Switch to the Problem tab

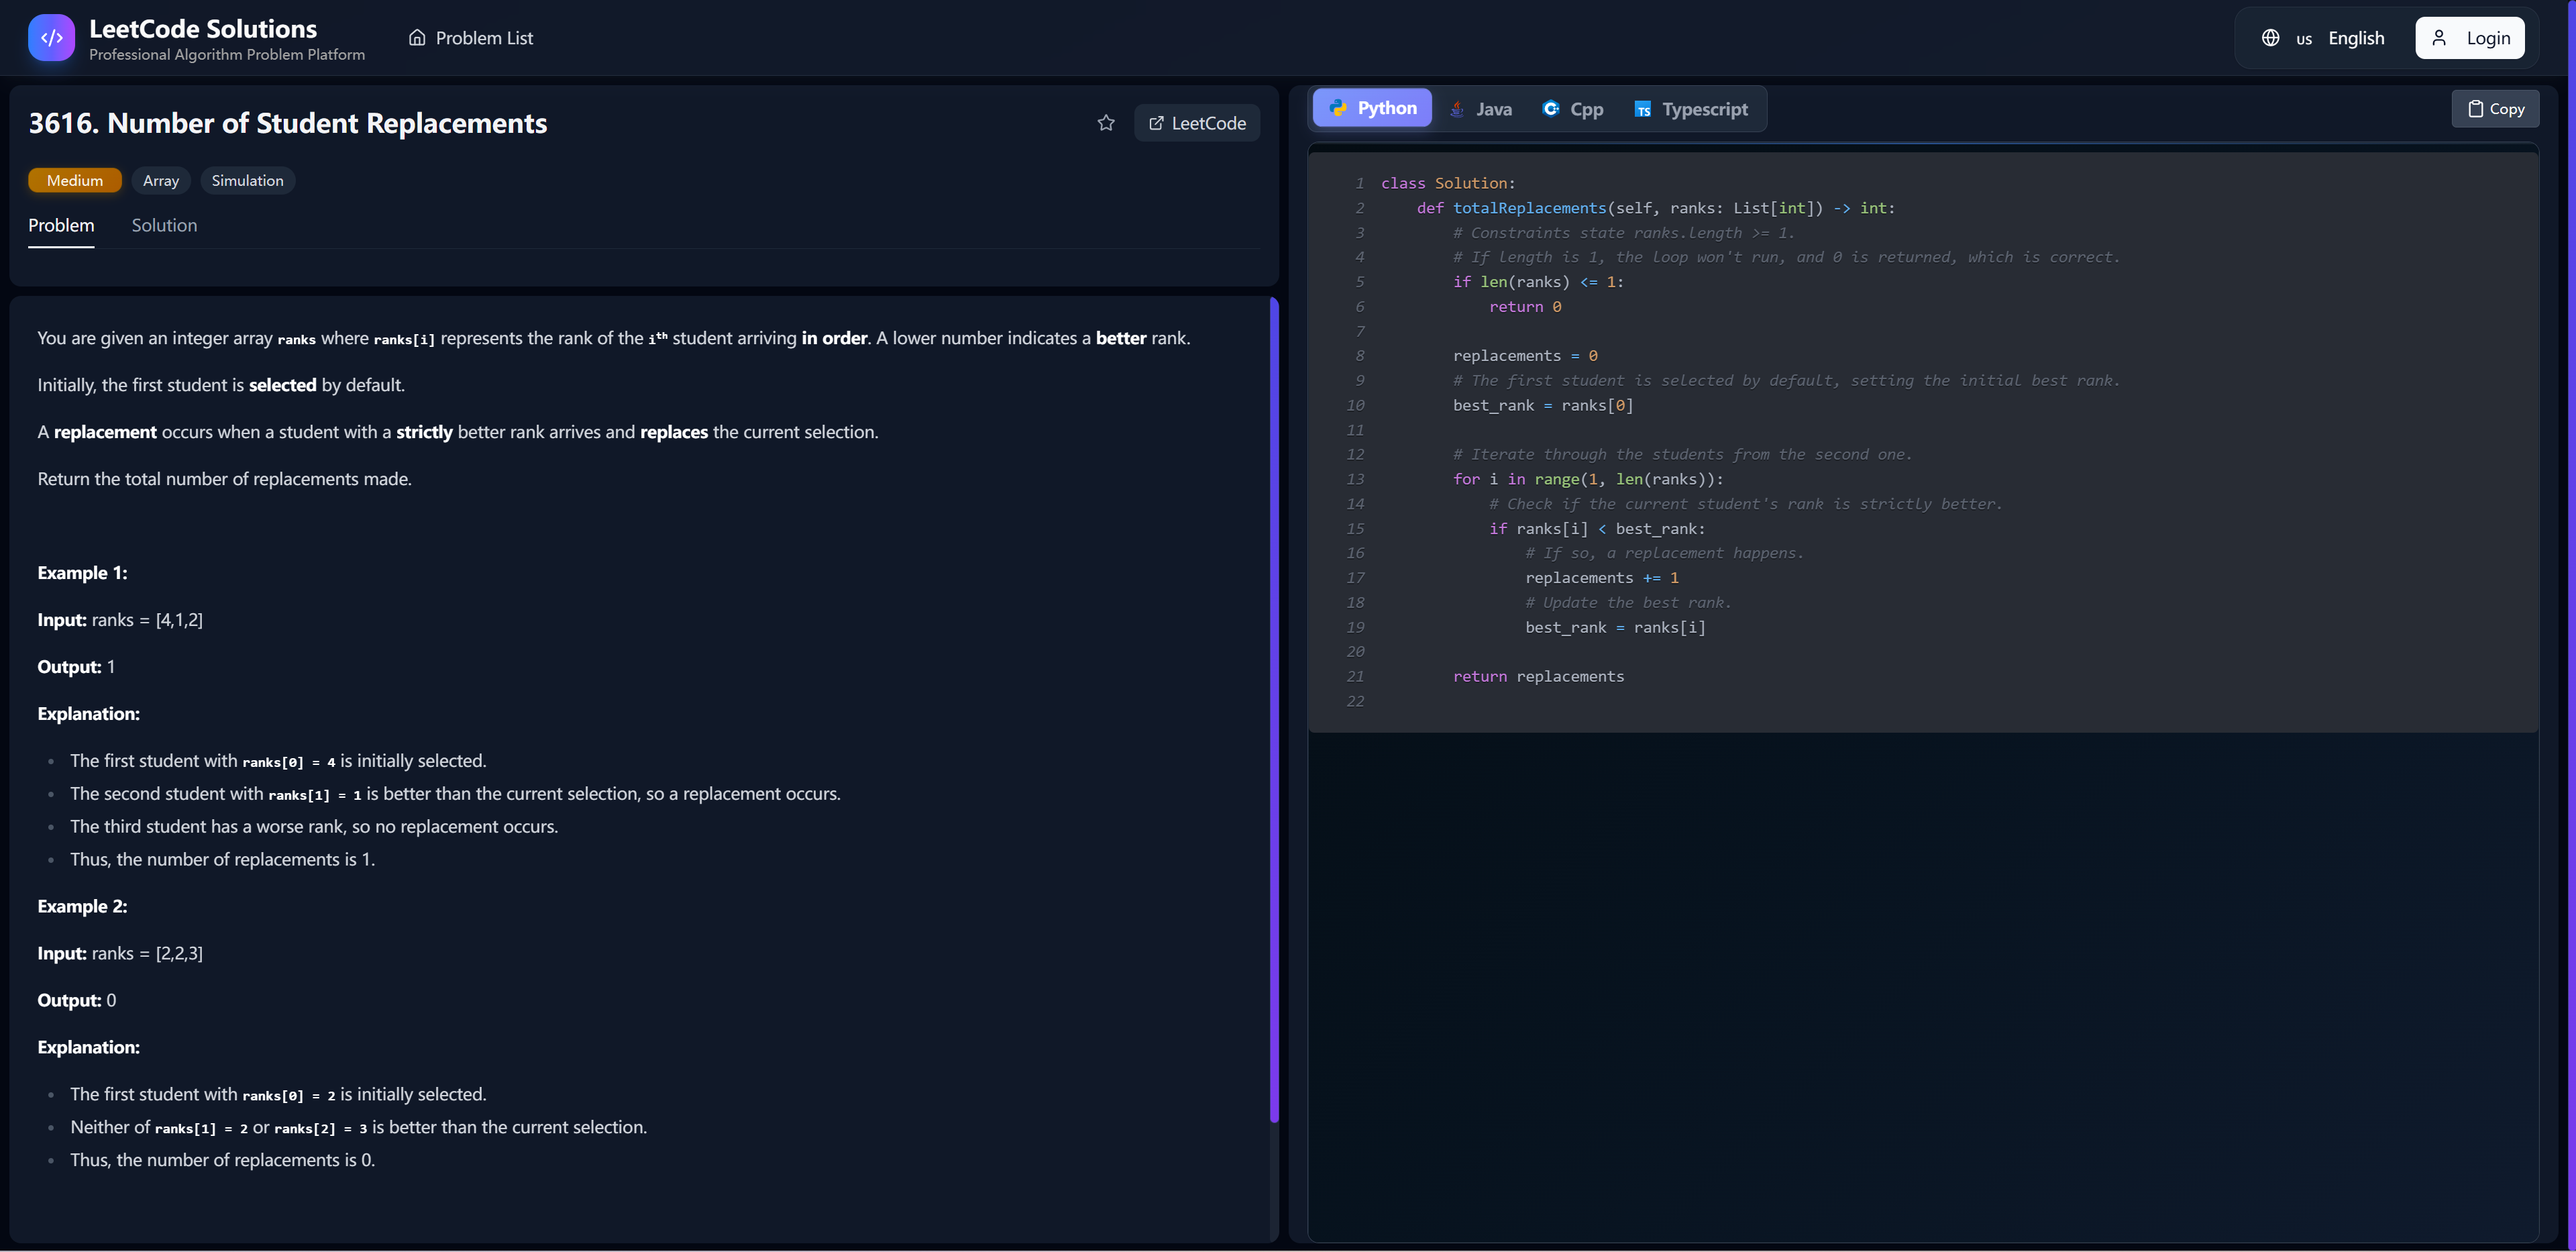[x=61, y=226]
